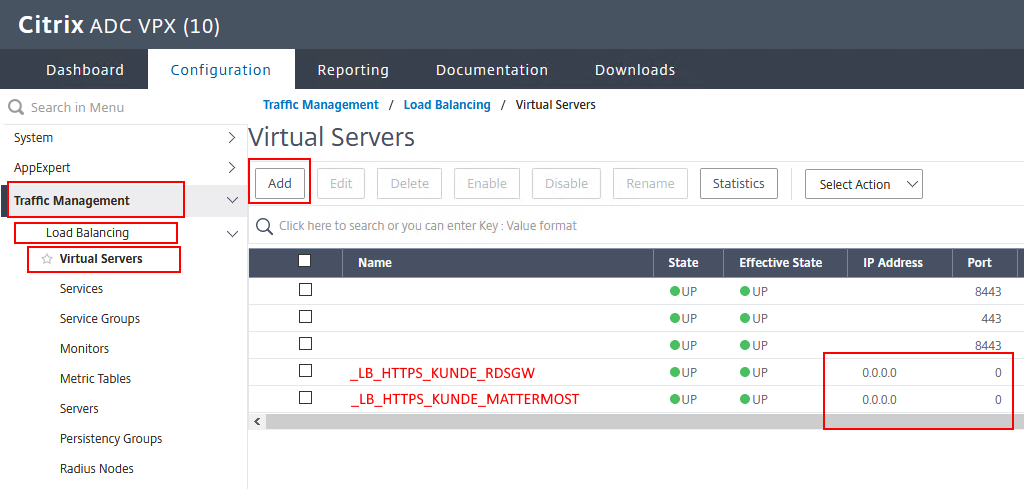
Task: Check the box for _LB_HTTPS_KUNDE_MATTERMOST row
Action: [305, 398]
